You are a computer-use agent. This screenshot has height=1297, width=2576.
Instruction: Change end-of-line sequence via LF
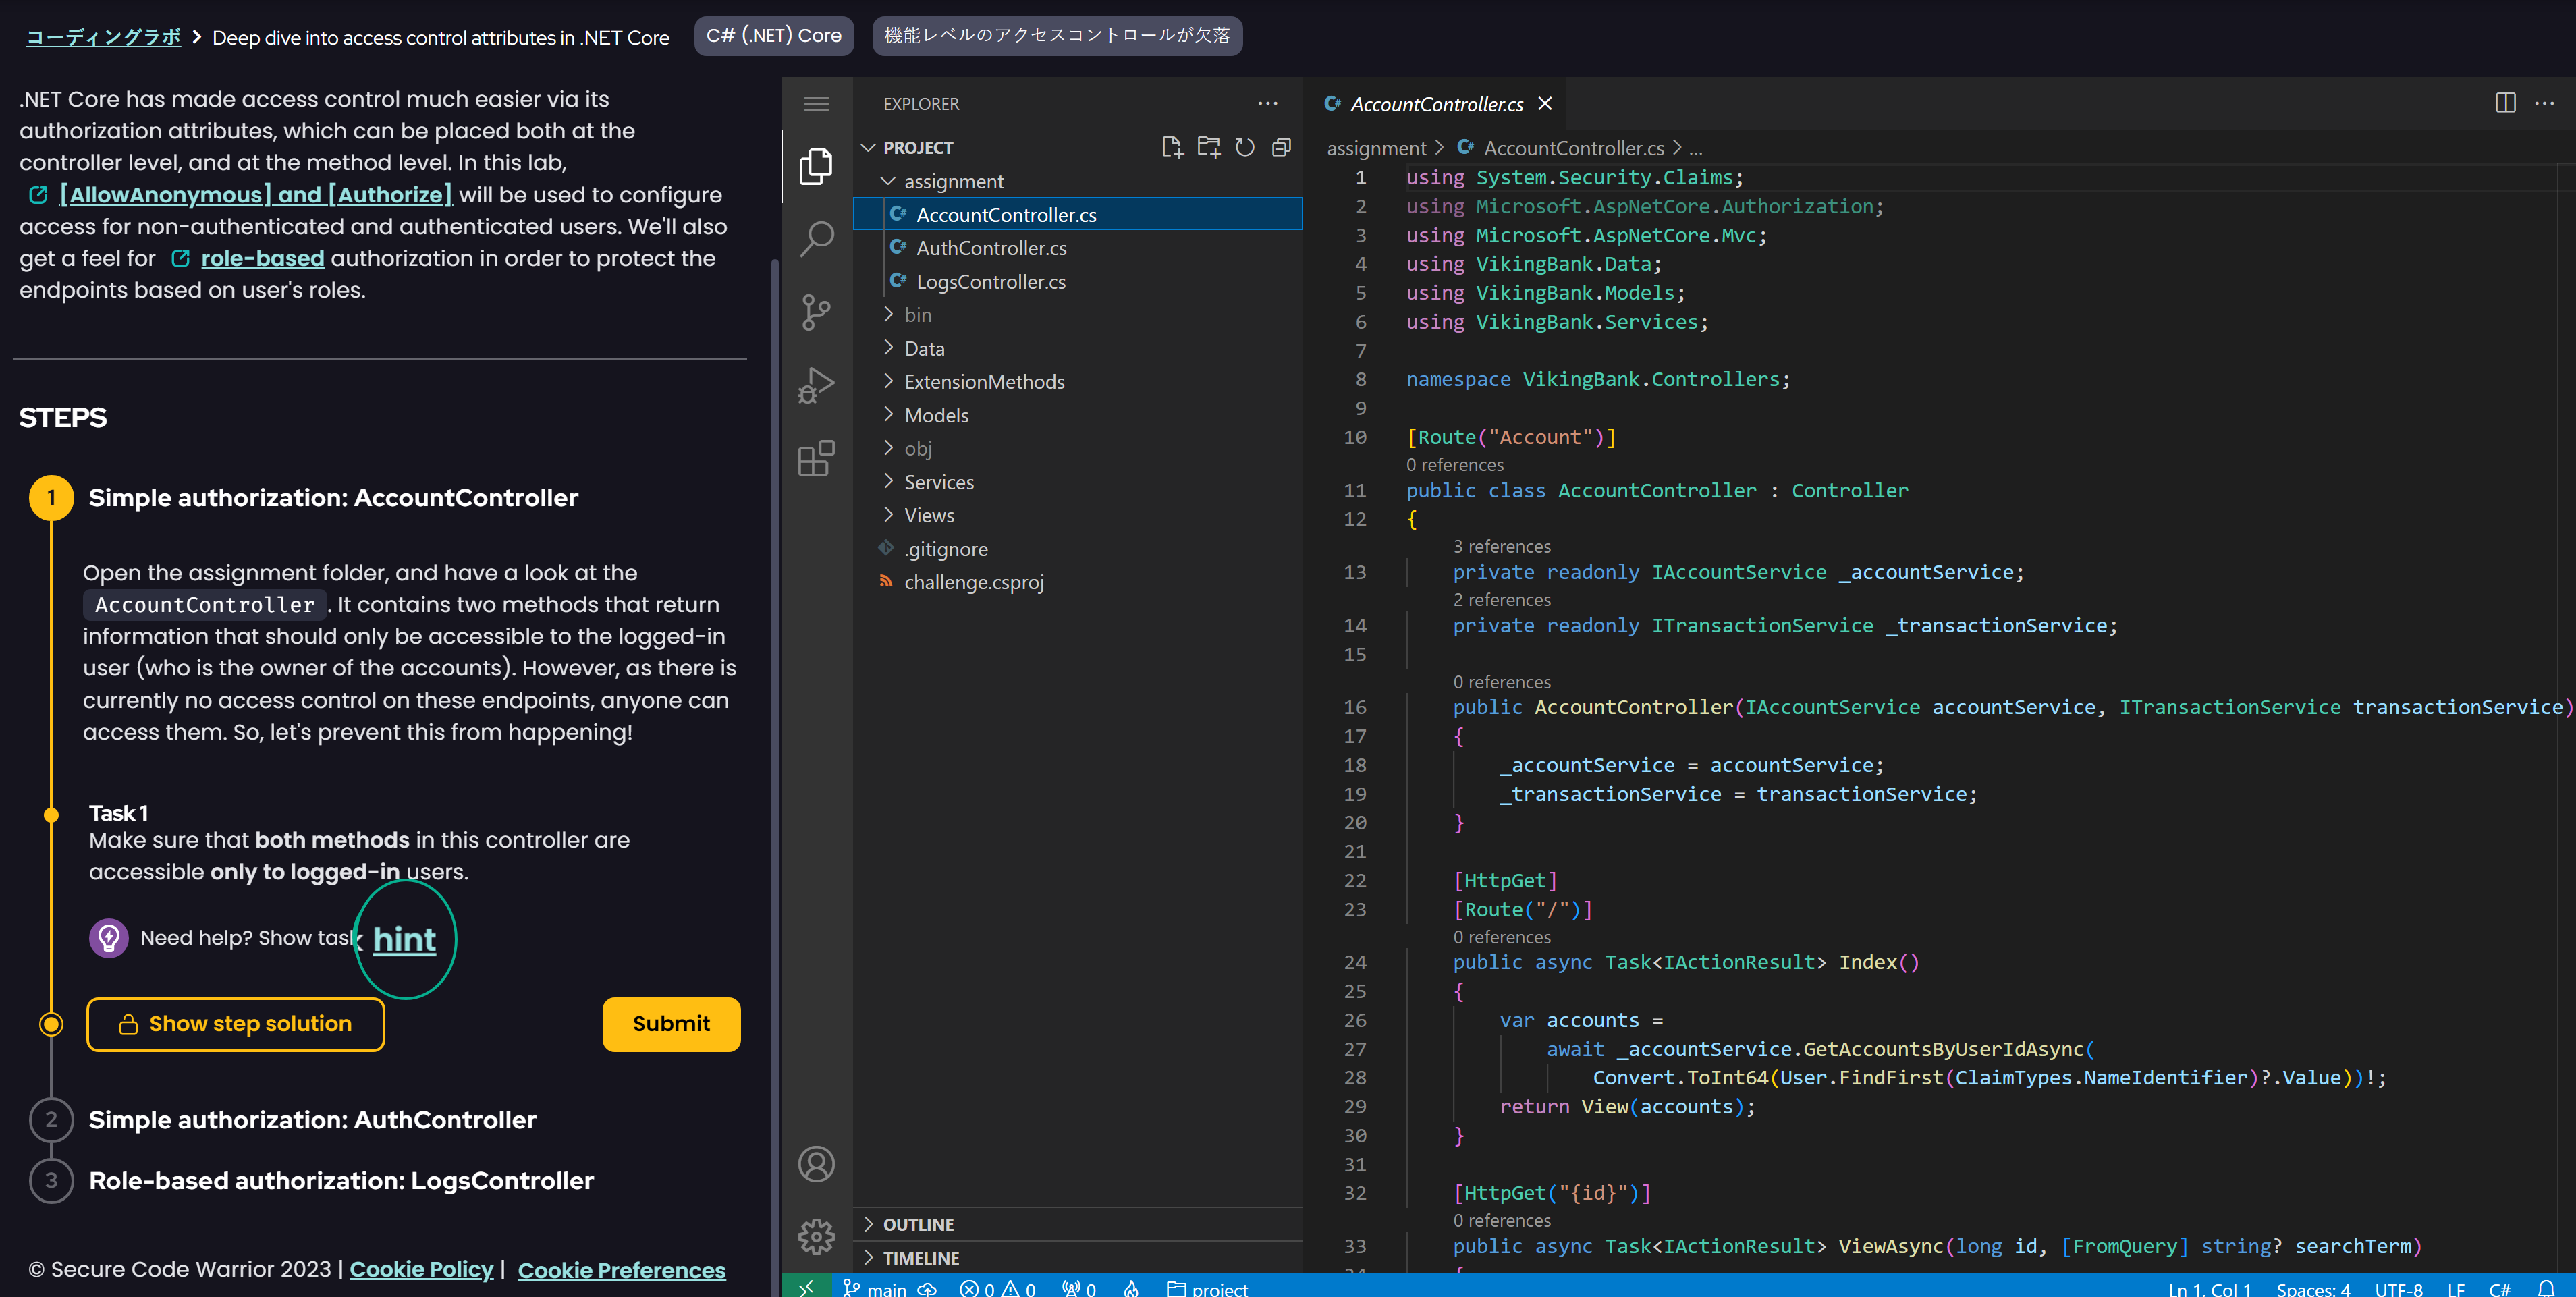tap(2455, 1288)
